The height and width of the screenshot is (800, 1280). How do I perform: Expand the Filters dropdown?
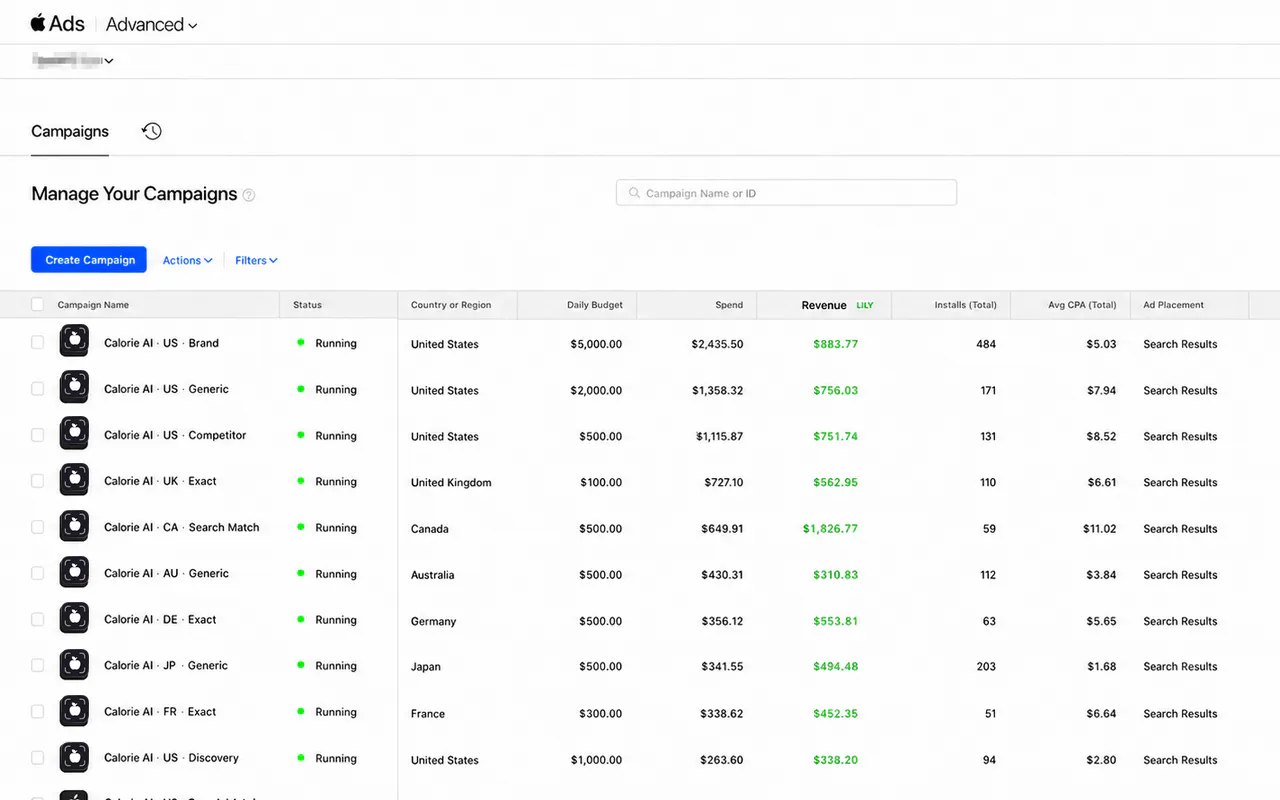tap(256, 260)
